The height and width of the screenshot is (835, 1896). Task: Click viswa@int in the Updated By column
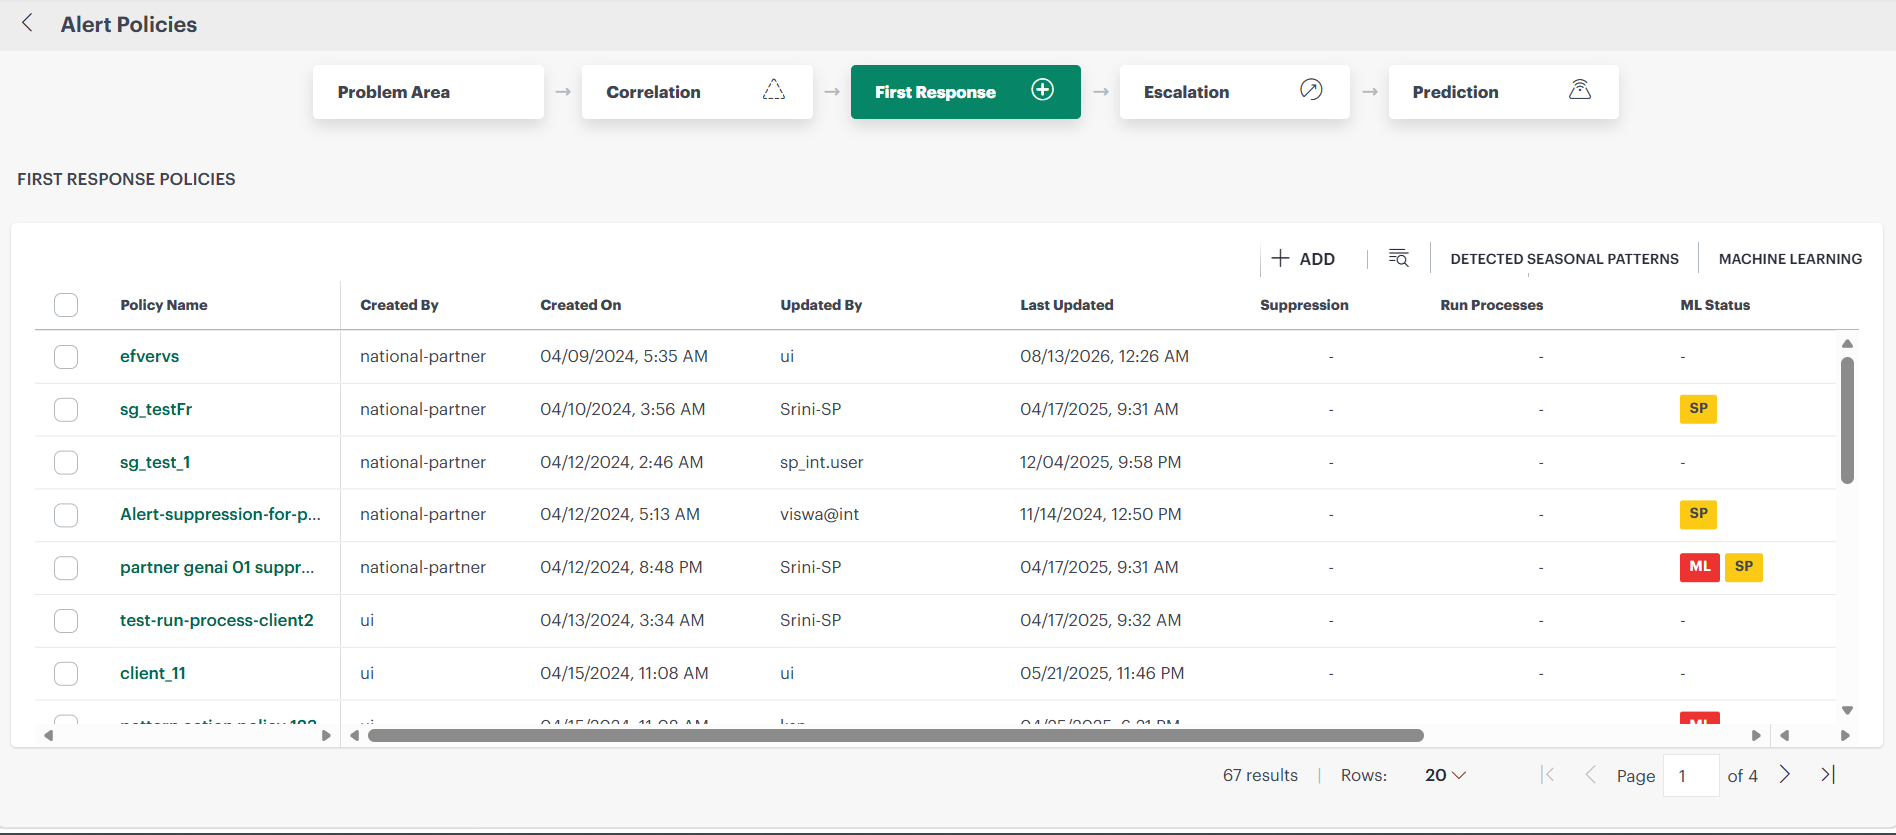pyautogui.click(x=820, y=514)
